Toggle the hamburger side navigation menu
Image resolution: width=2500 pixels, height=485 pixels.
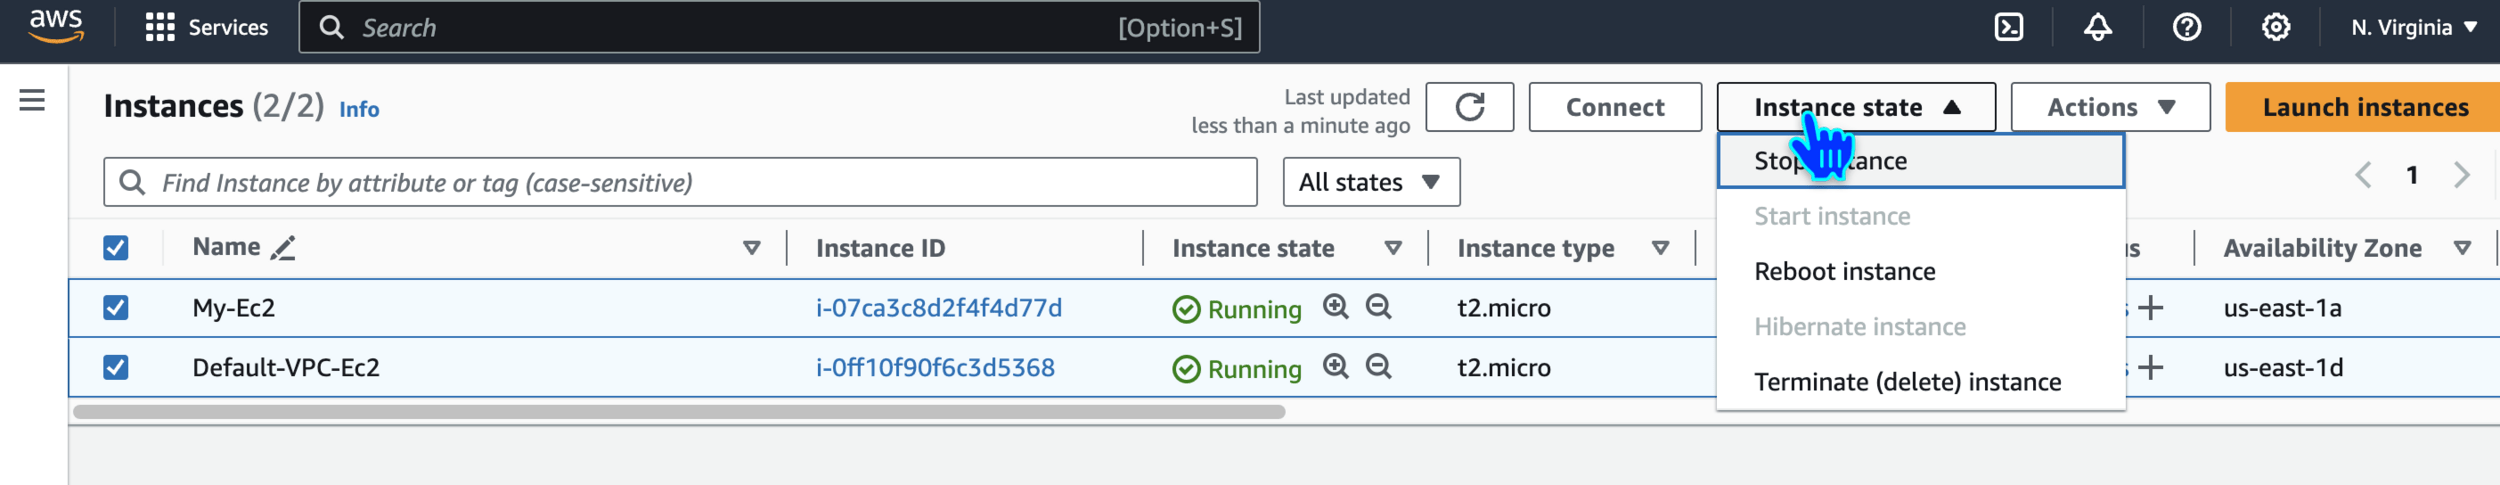(x=32, y=100)
